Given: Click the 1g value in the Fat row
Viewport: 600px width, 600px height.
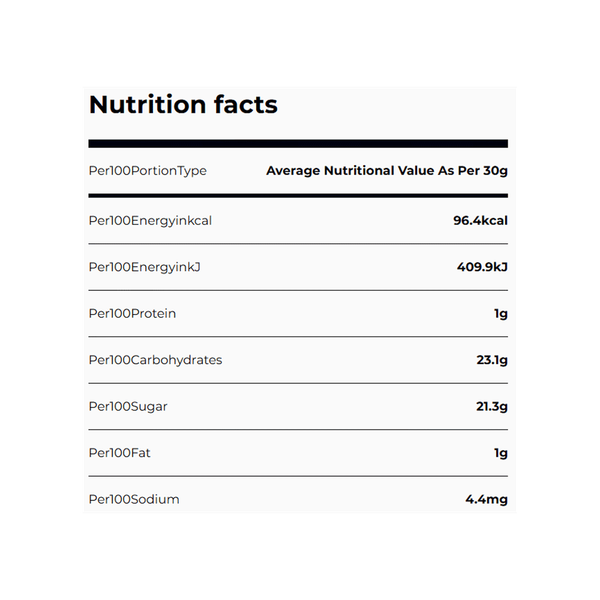Looking at the screenshot, I should click(501, 453).
